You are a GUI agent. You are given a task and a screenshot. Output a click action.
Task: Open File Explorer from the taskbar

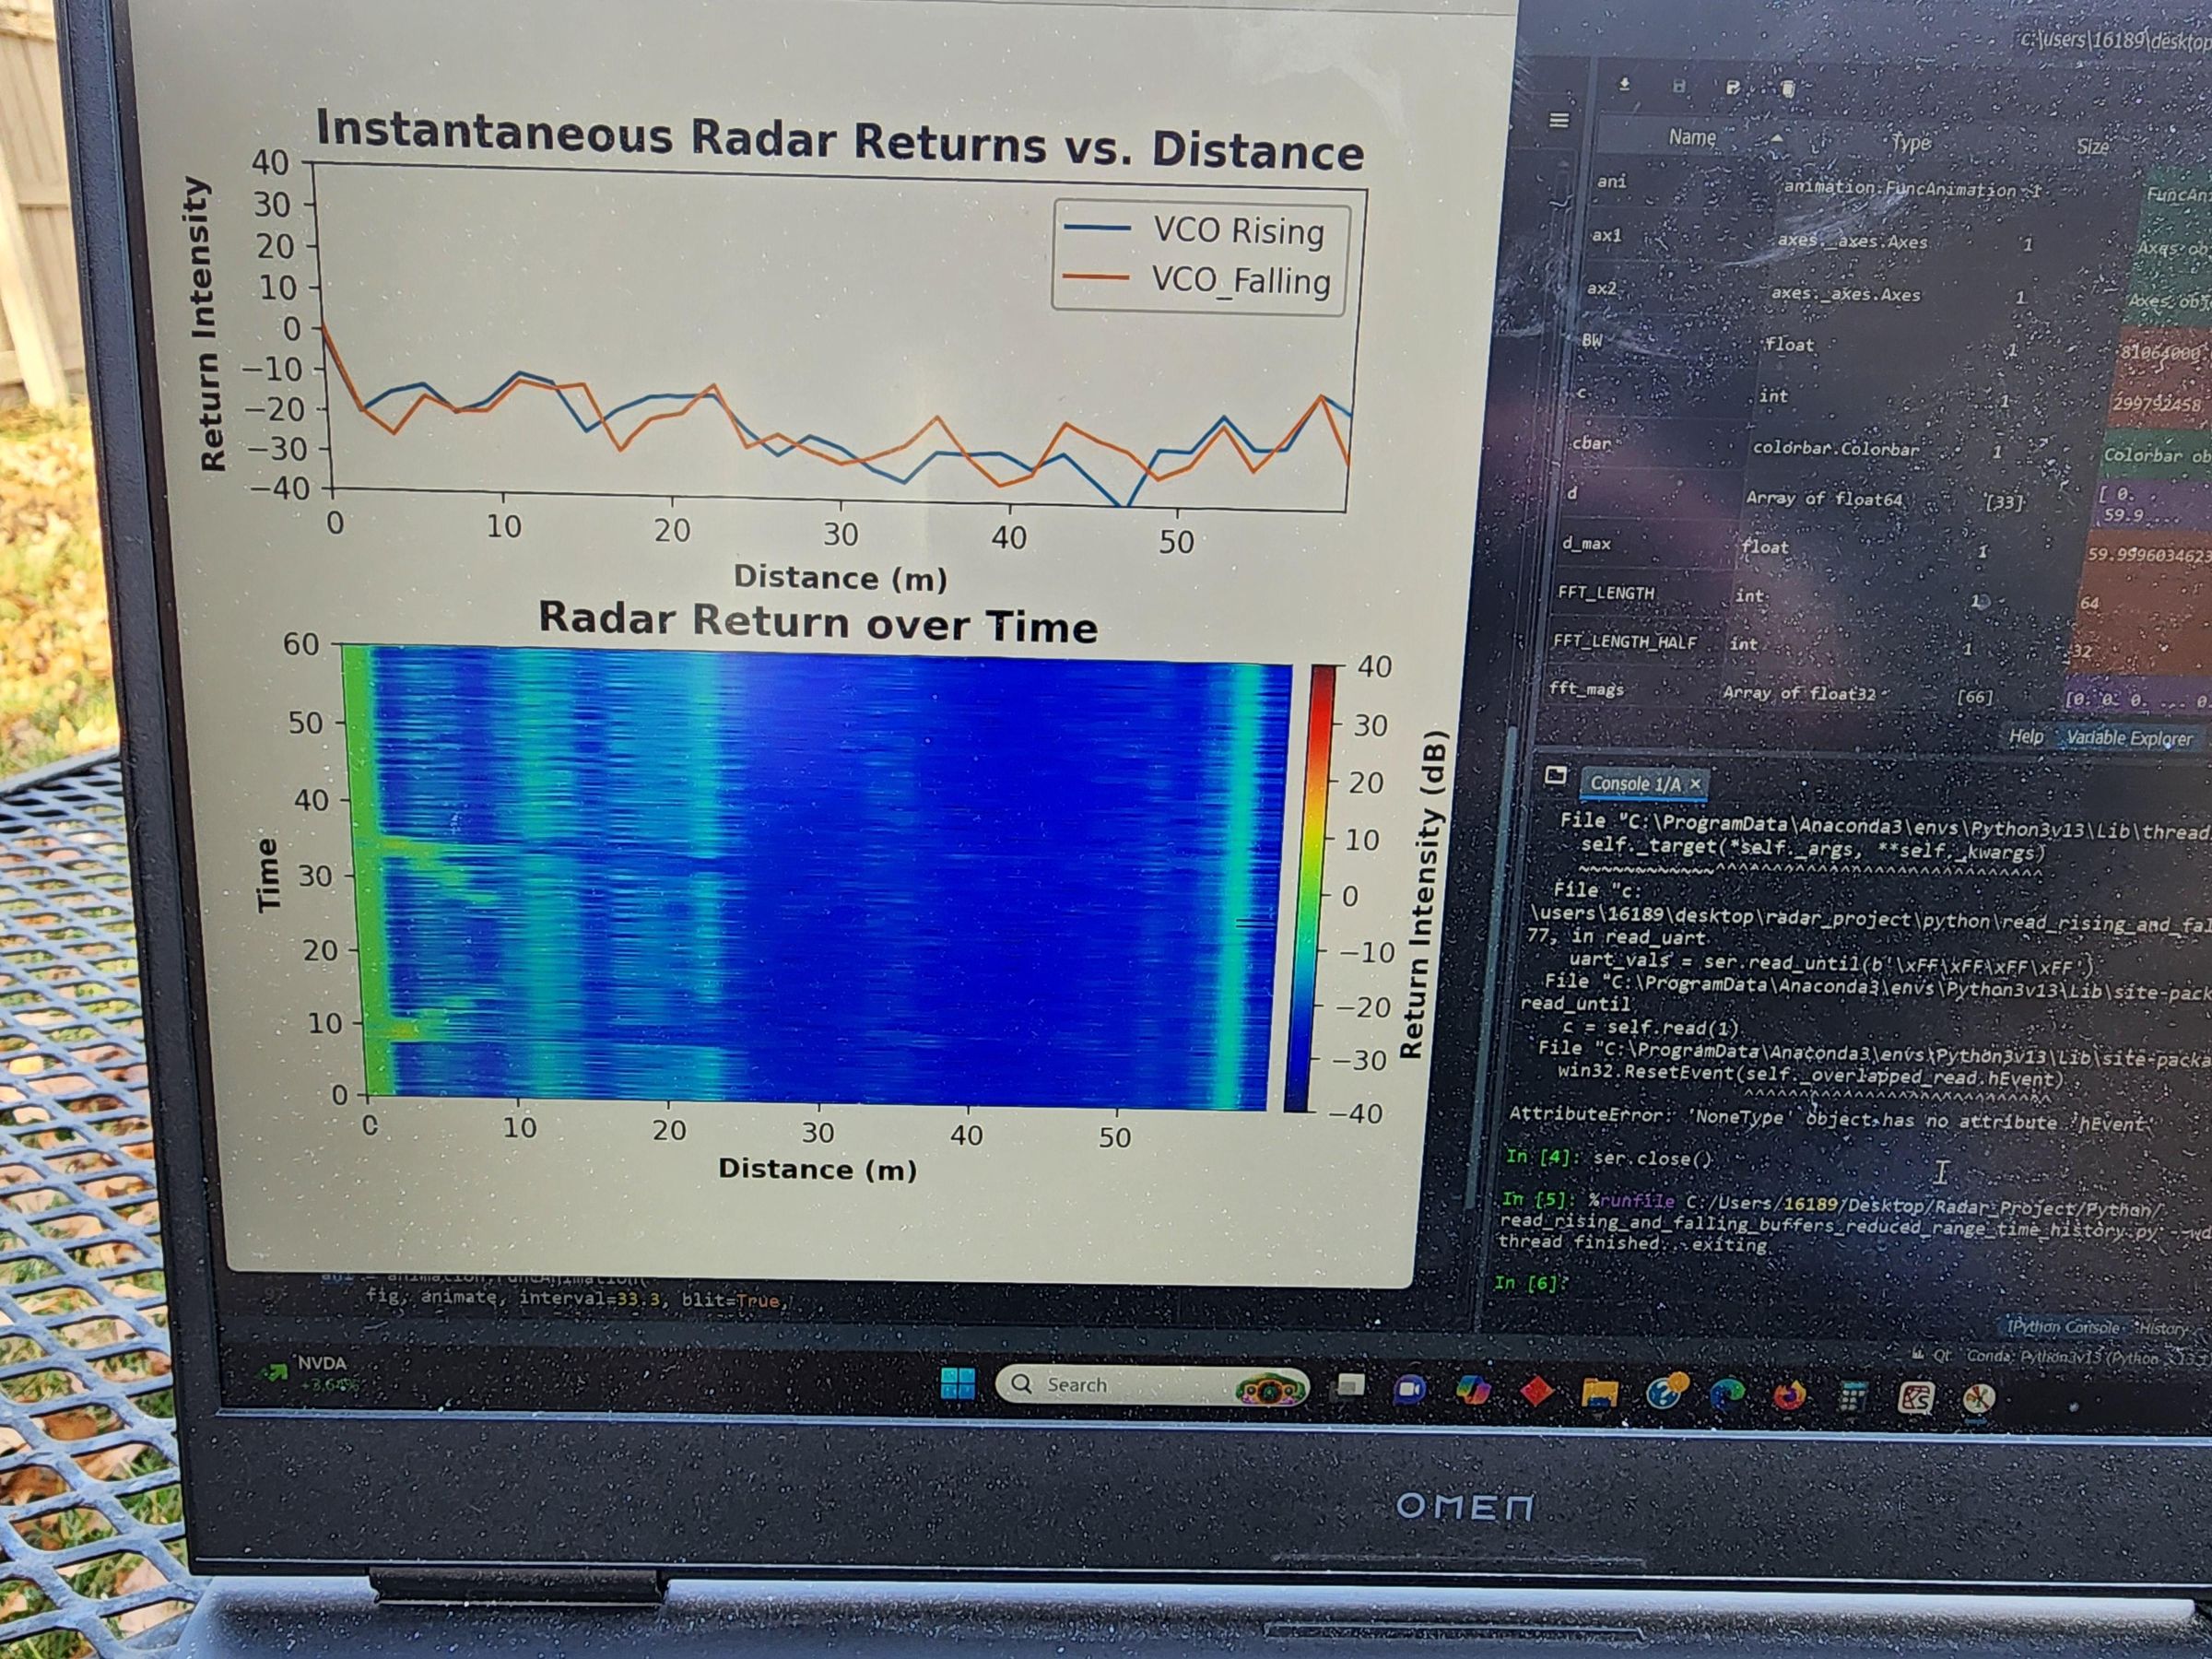[x=1599, y=1392]
